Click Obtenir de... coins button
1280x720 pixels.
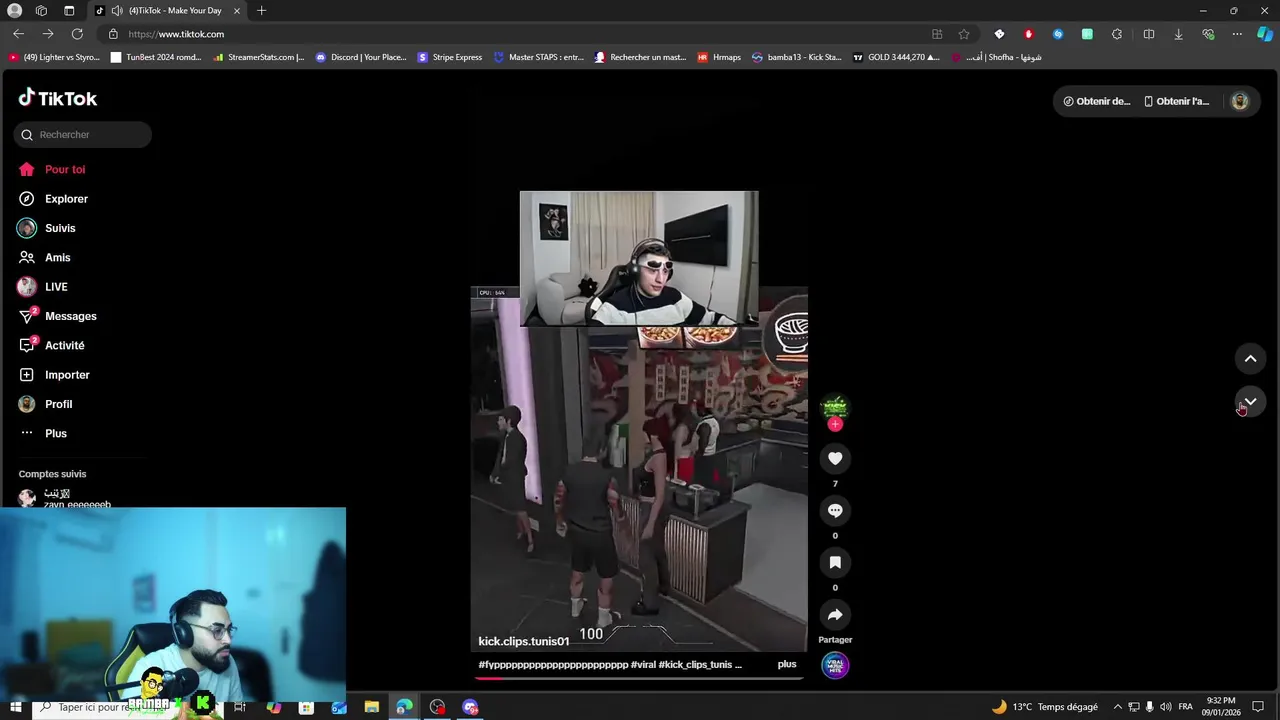[1096, 101]
